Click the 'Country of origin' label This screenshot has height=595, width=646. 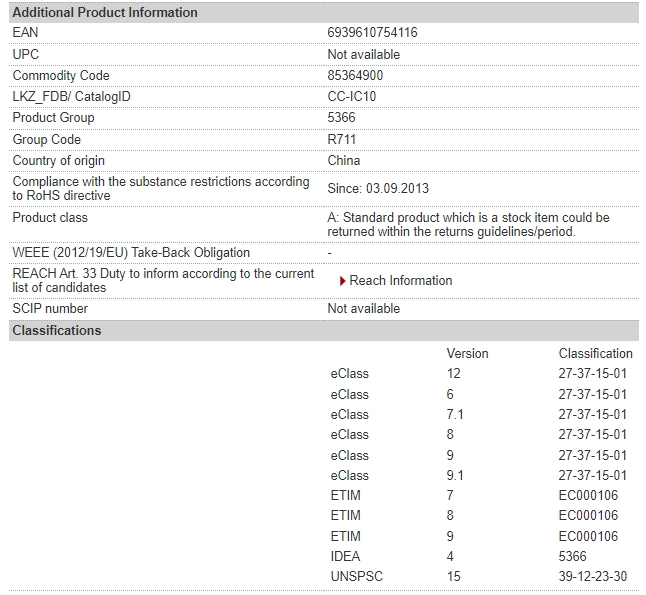tap(59, 160)
